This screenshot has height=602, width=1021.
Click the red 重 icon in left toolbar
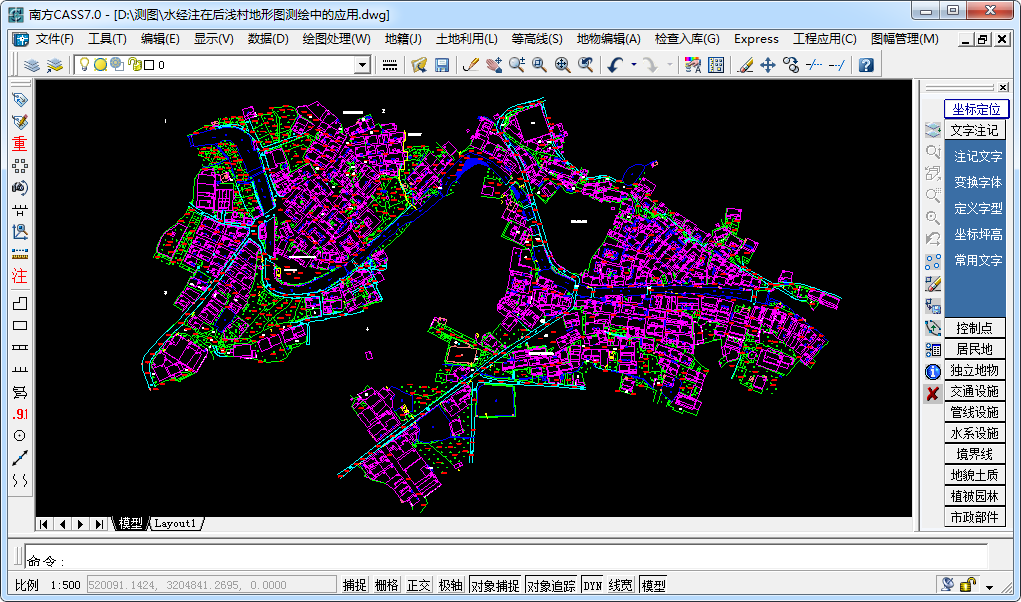click(20, 144)
